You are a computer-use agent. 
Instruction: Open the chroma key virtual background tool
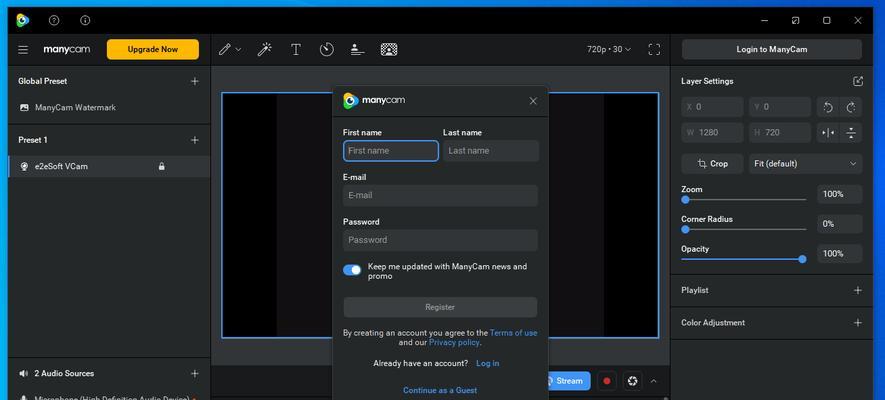389,50
